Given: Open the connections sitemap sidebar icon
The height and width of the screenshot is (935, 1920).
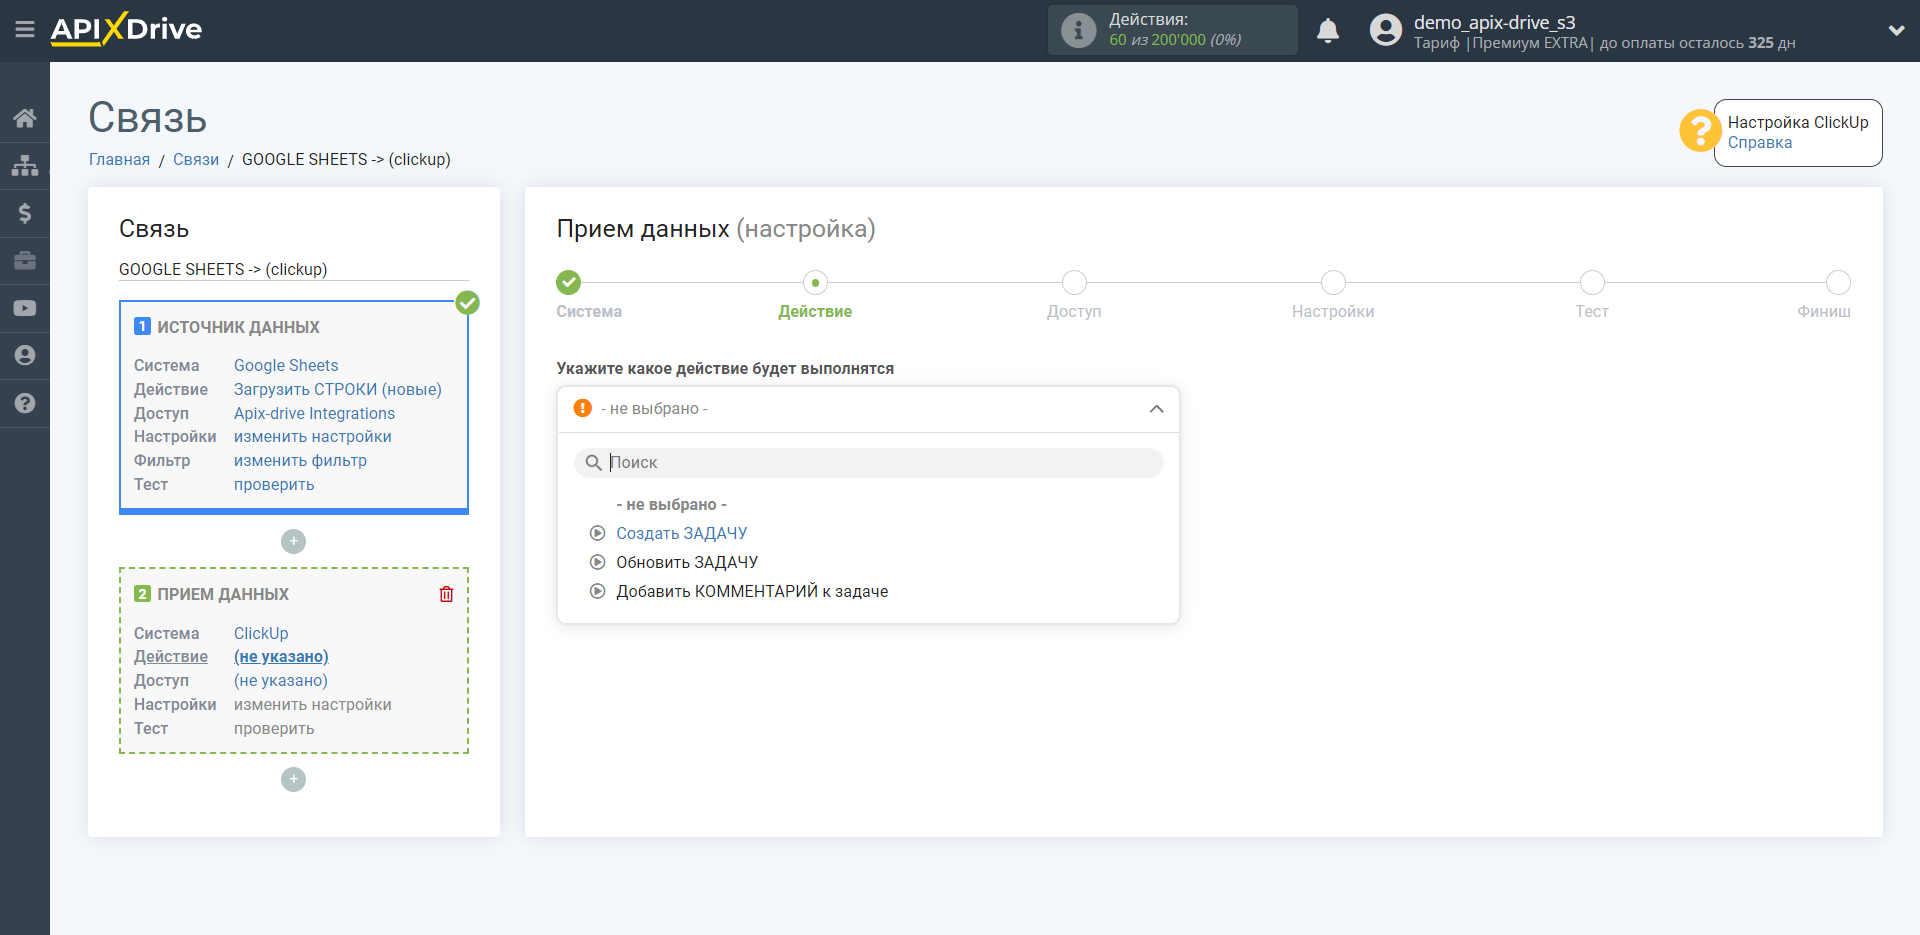Looking at the screenshot, I should point(25,165).
